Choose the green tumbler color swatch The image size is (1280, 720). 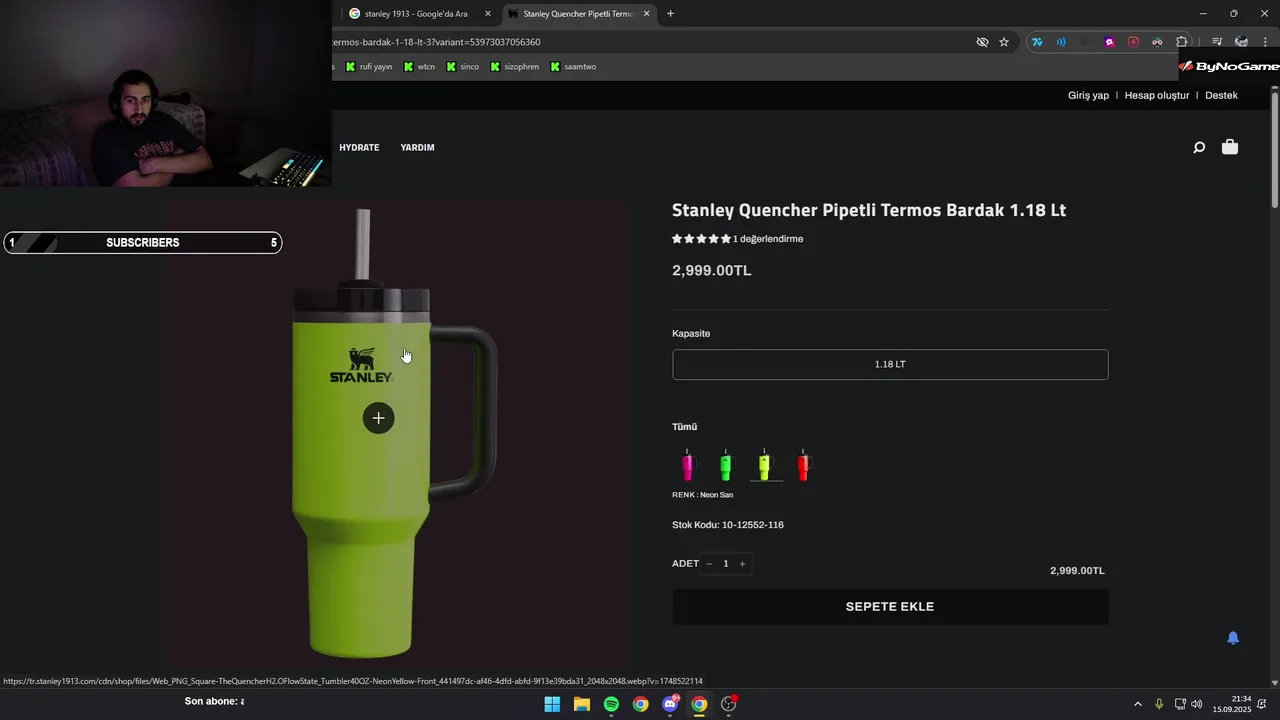(x=726, y=465)
